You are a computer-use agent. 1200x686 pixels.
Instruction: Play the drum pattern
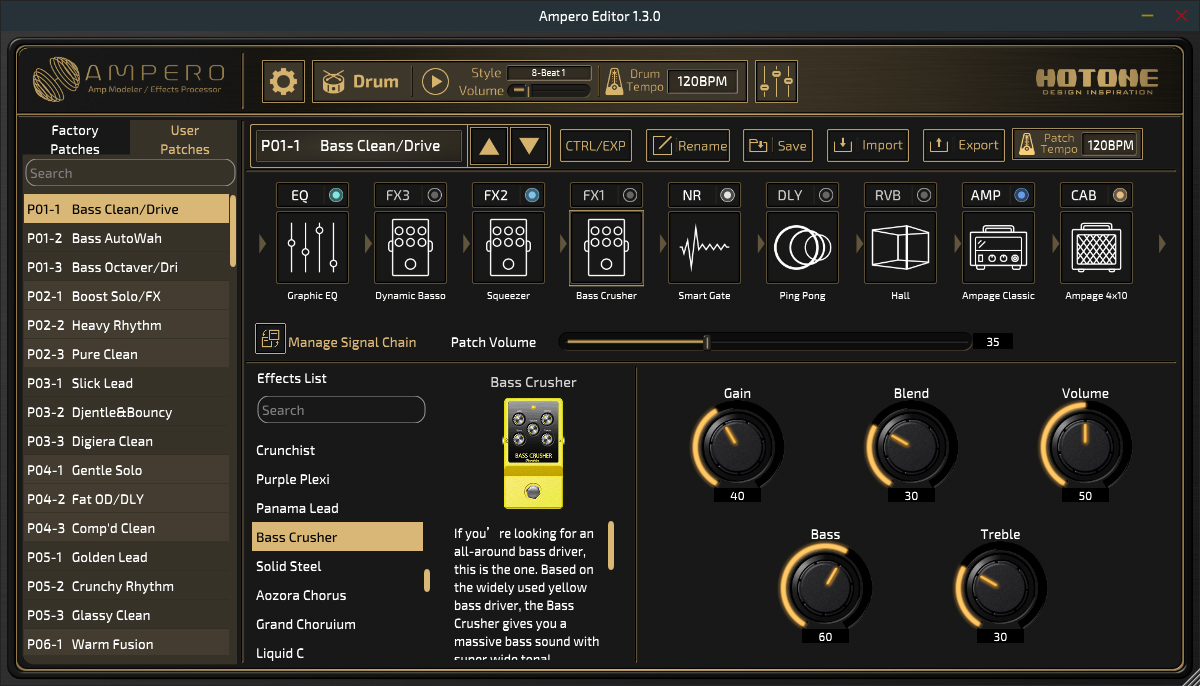(435, 82)
